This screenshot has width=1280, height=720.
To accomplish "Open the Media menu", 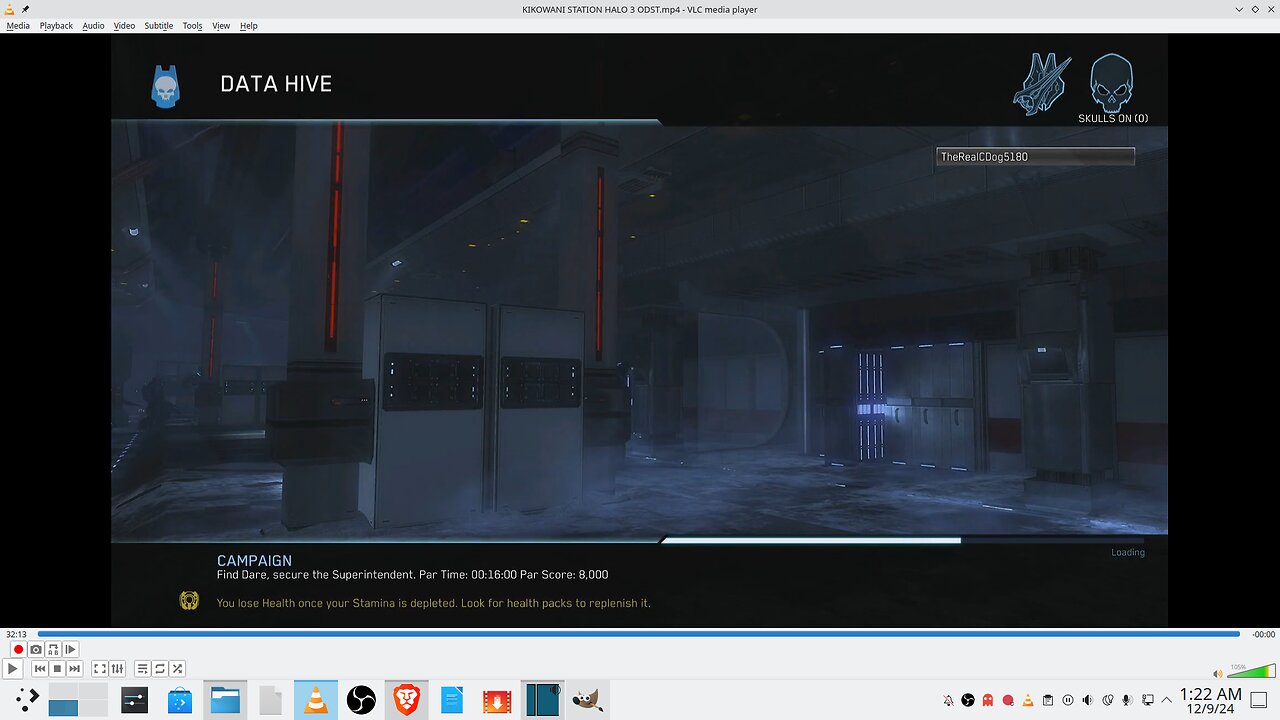I will point(18,25).
